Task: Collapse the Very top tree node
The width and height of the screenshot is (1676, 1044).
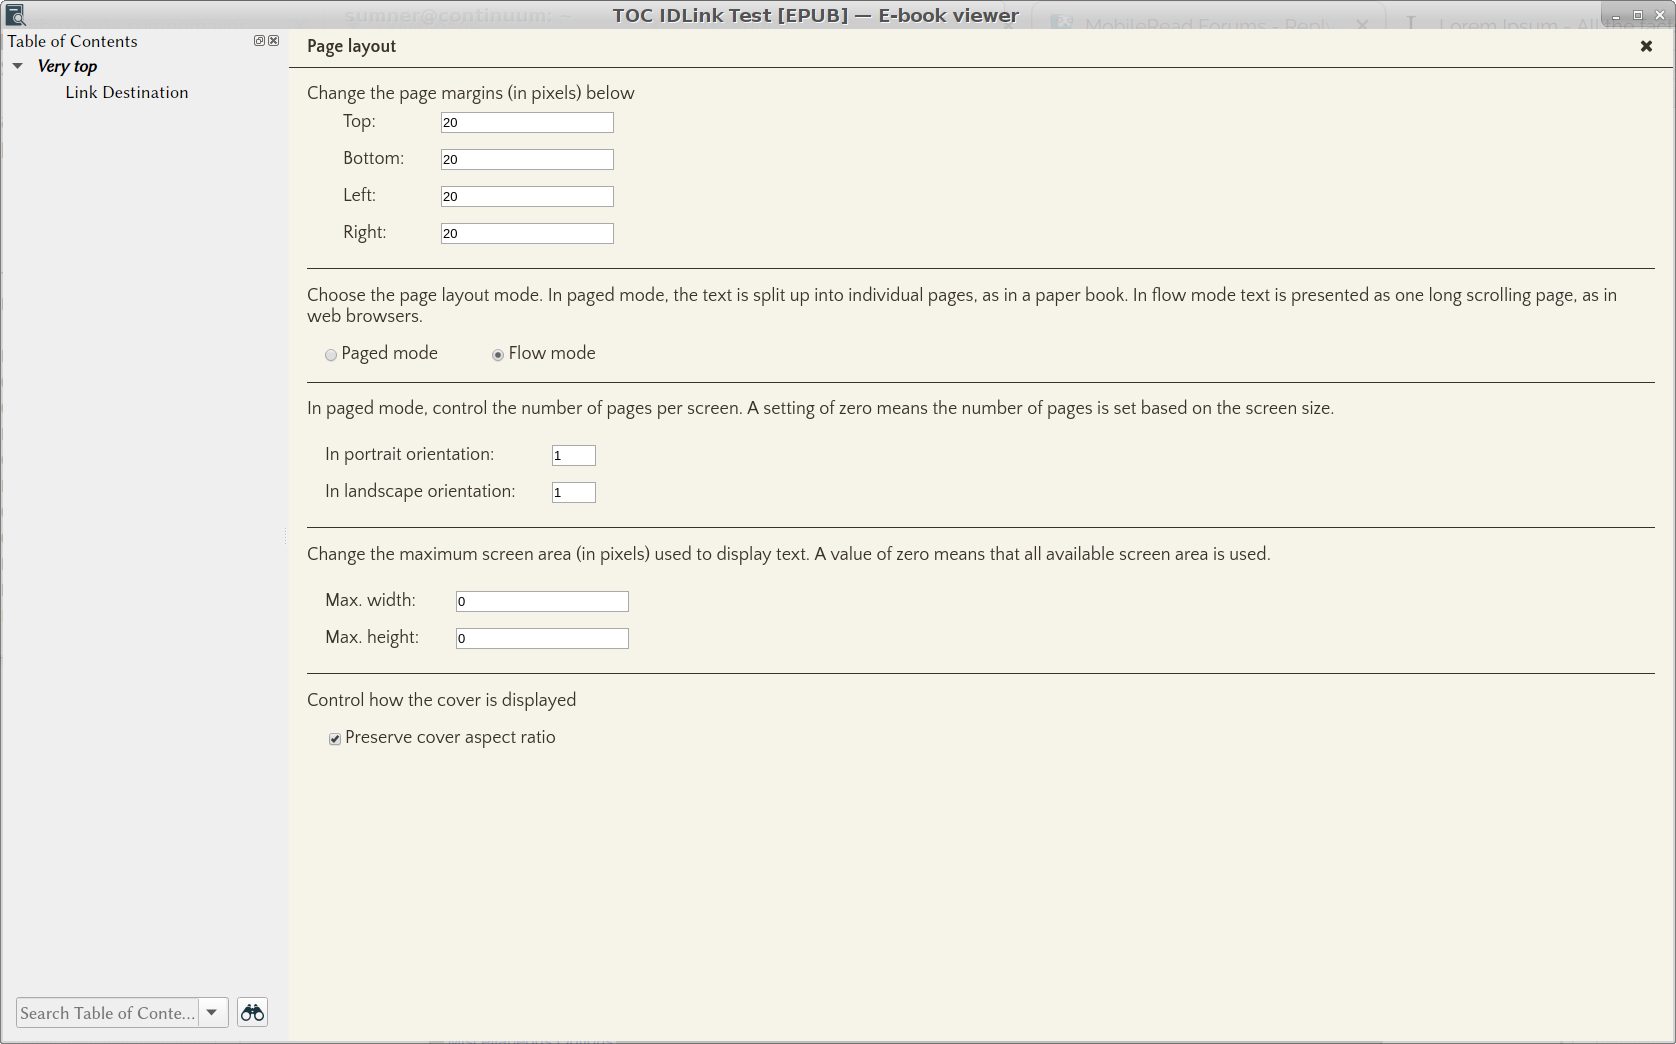Action: [18, 66]
